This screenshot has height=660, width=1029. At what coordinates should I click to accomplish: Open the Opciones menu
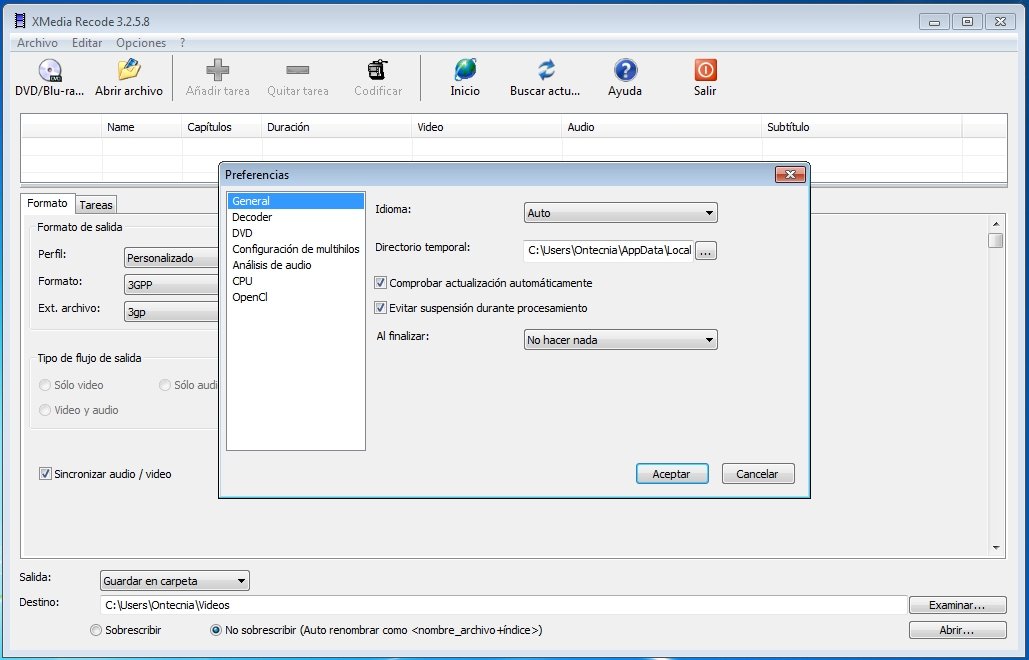point(140,43)
